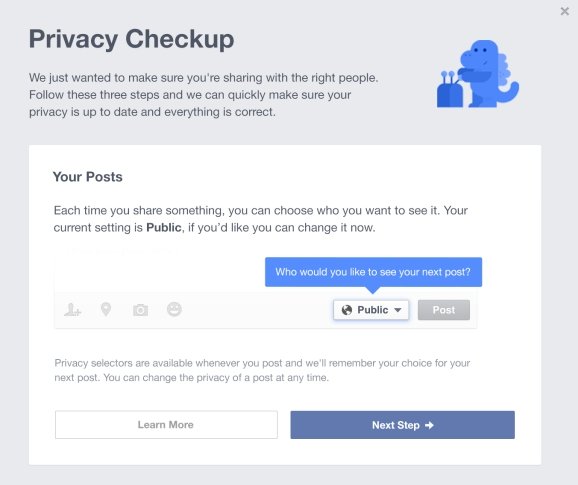Image resolution: width=578 pixels, height=485 pixels.
Task: Click the Privacy Checkup title
Action: [132, 39]
